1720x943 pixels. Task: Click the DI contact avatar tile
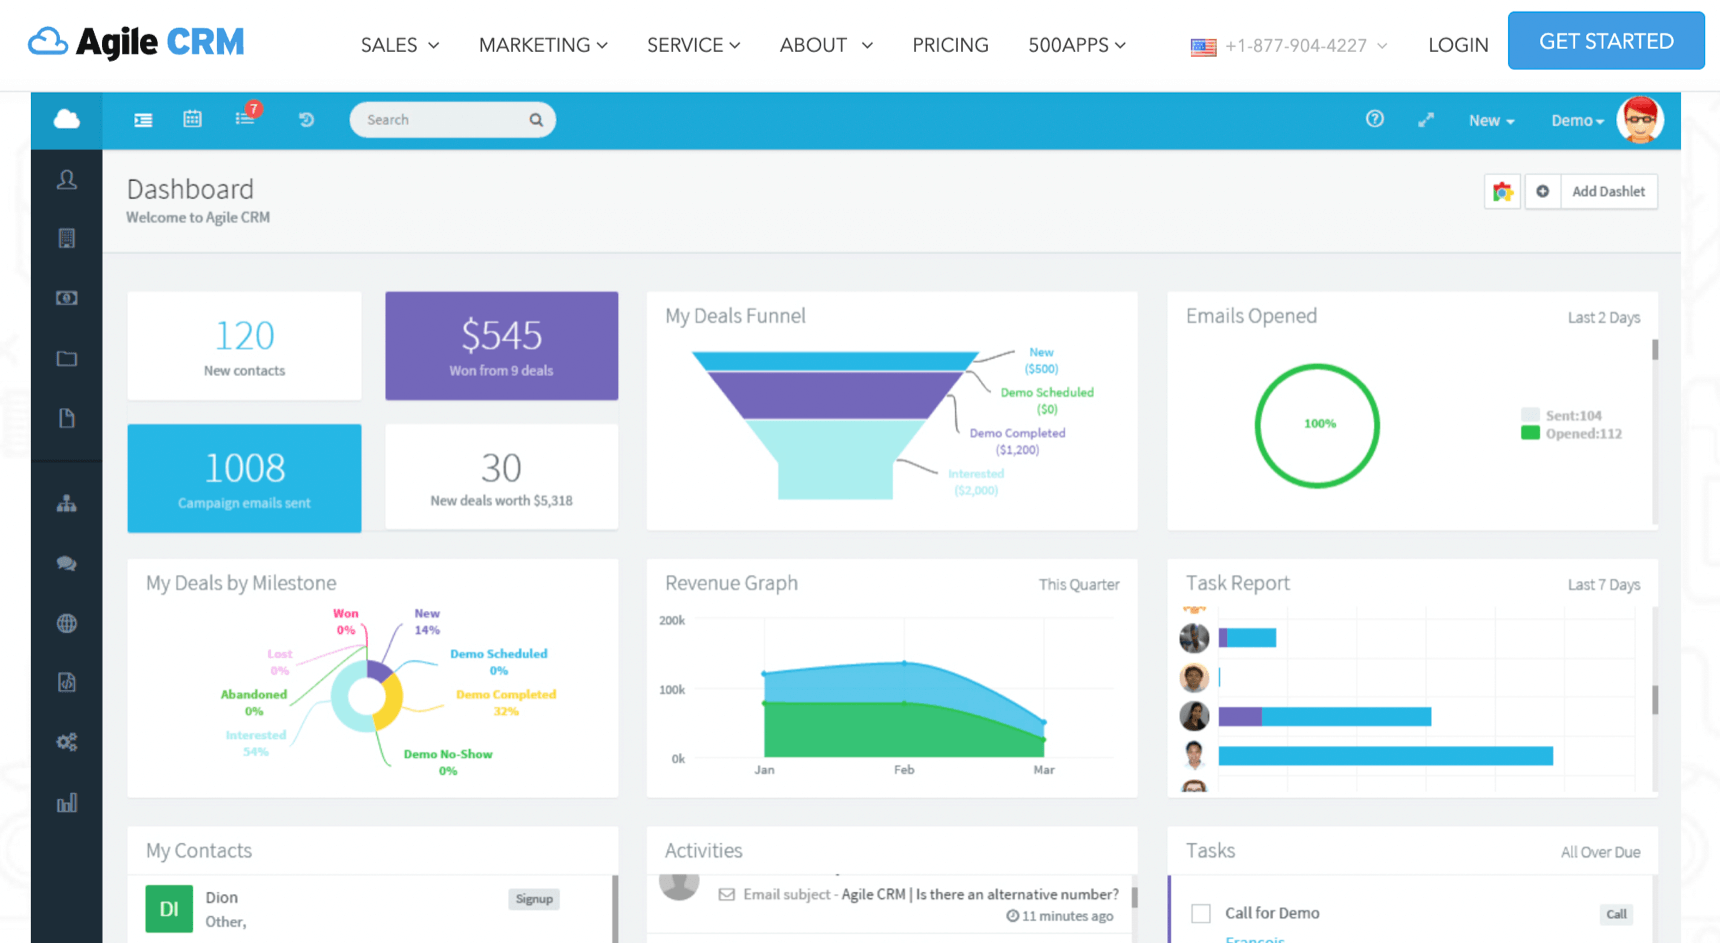[169, 909]
